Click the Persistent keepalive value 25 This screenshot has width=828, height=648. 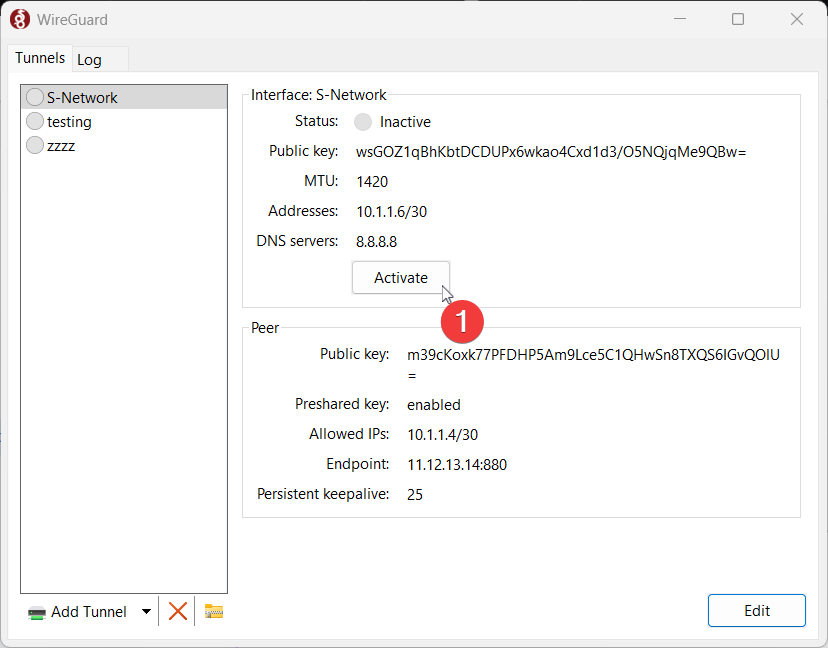click(x=415, y=495)
